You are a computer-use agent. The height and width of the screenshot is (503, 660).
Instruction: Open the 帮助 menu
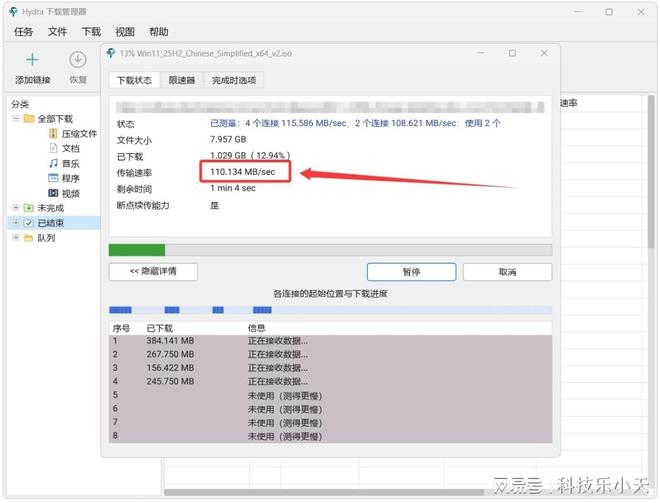click(x=159, y=32)
